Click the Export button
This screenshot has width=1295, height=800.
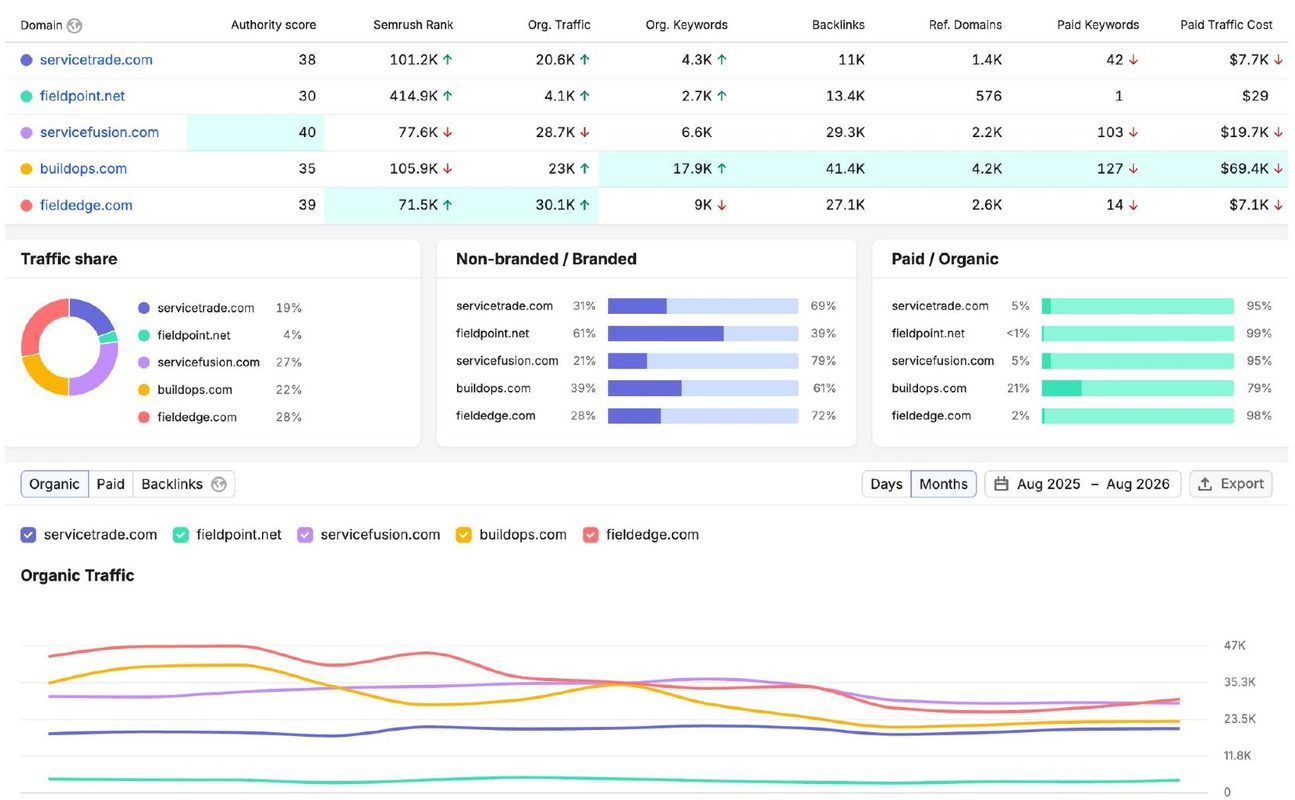point(1230,484)
